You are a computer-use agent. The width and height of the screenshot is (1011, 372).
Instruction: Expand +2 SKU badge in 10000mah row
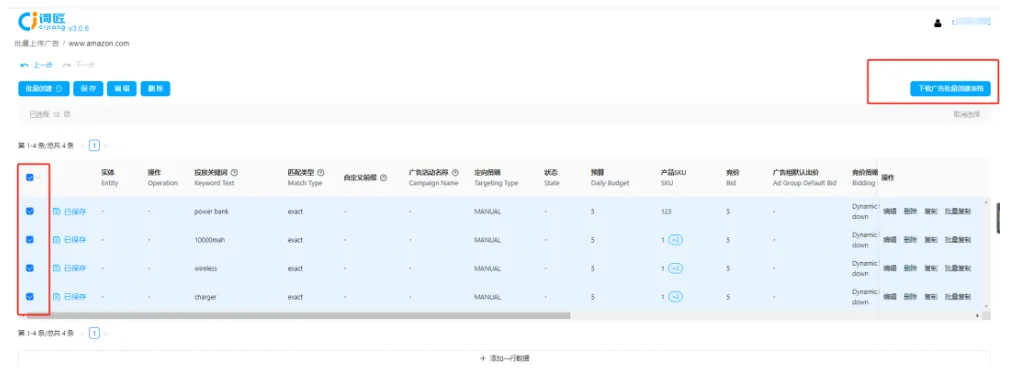[x=676, y=240]
